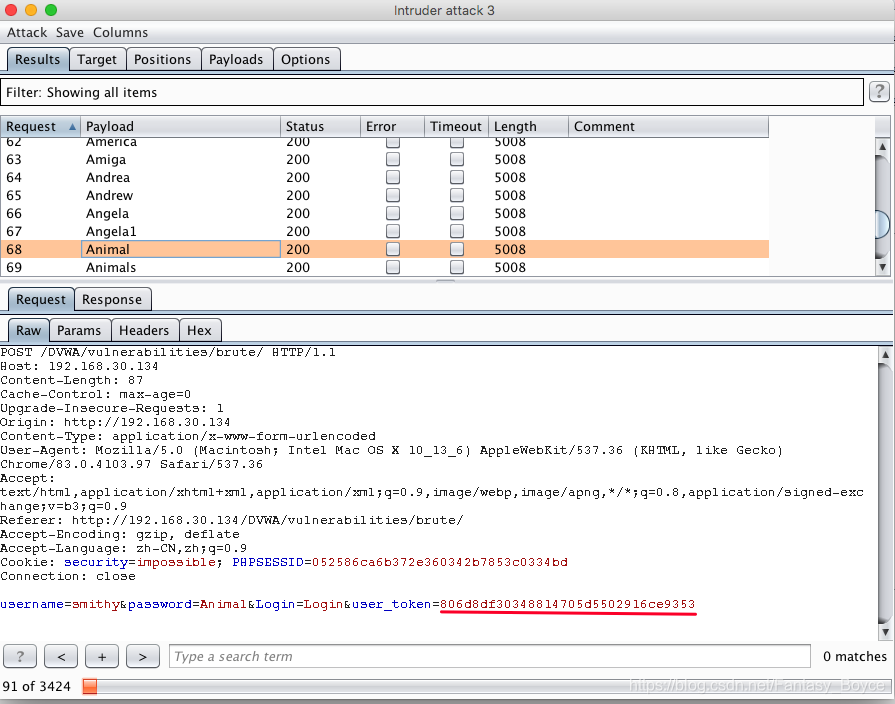
Task: Click the search help question mark button
Action: 20,656
